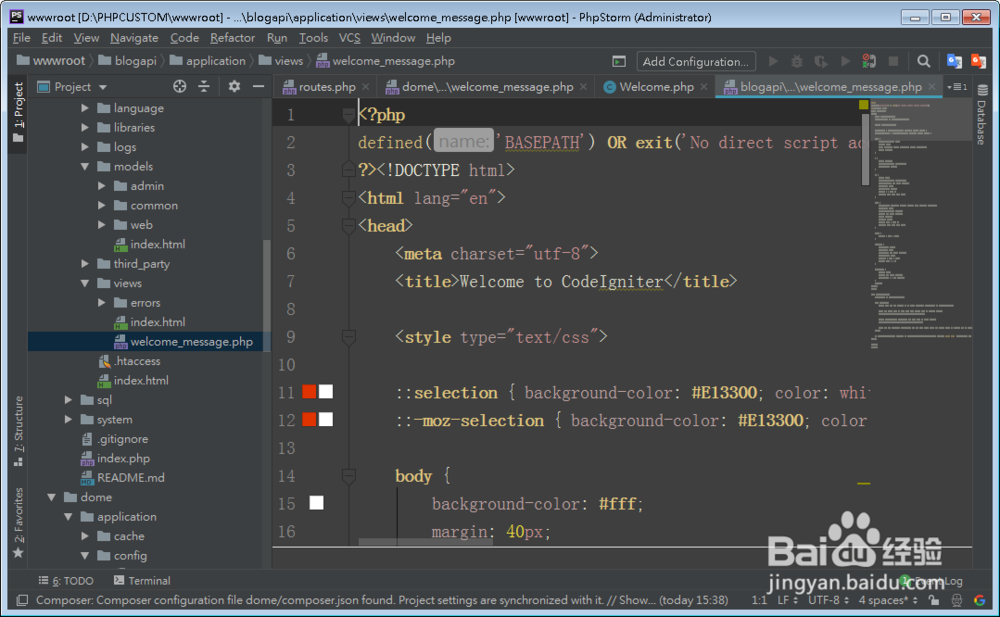Toggle fold marker on line 3
This screenshot has height=617, width=1000.
tap(348, 170)
